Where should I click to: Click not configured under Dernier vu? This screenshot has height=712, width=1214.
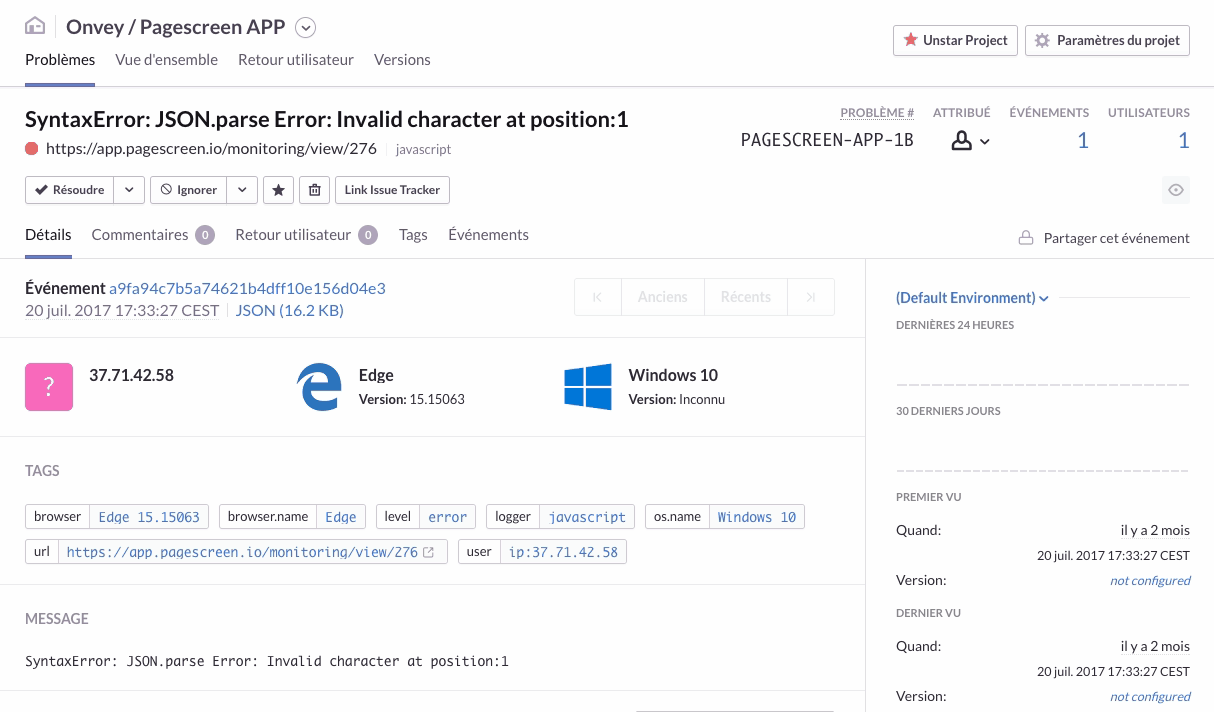[x=1150, y=696]
